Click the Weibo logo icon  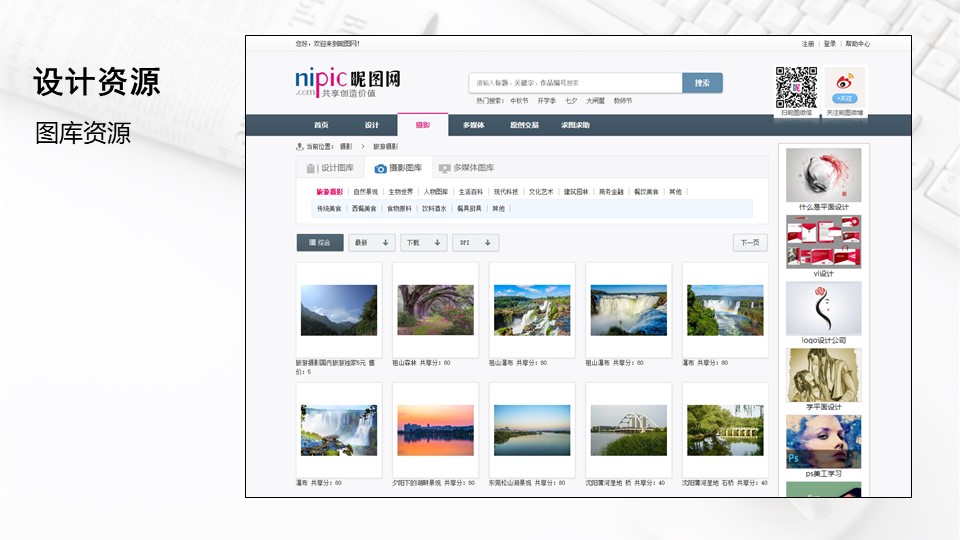point(845,81)
